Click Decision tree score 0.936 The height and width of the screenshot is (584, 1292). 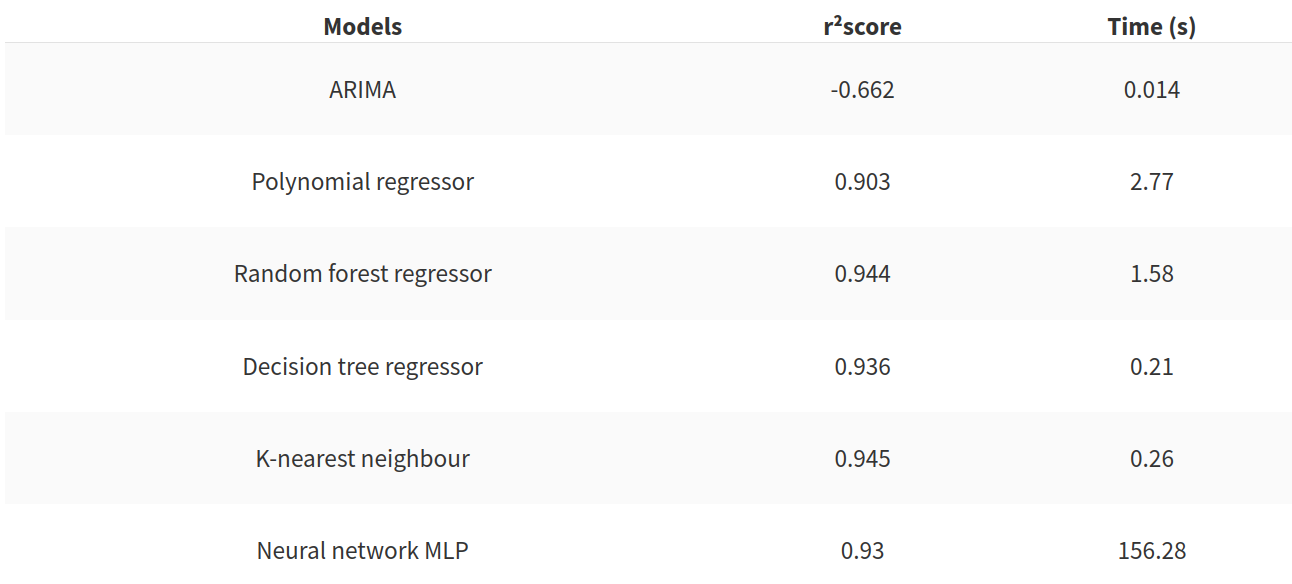(862, 367)
